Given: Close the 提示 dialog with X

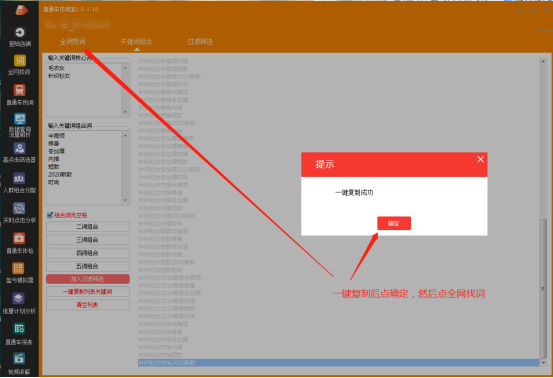Looking at the screenshot, I should click(x=480, y=159).
